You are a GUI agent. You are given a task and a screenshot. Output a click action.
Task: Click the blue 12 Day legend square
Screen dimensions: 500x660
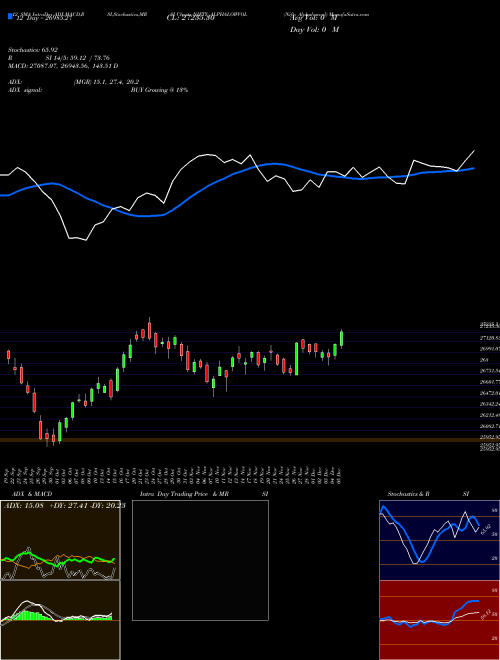click(x=10, y=16)
